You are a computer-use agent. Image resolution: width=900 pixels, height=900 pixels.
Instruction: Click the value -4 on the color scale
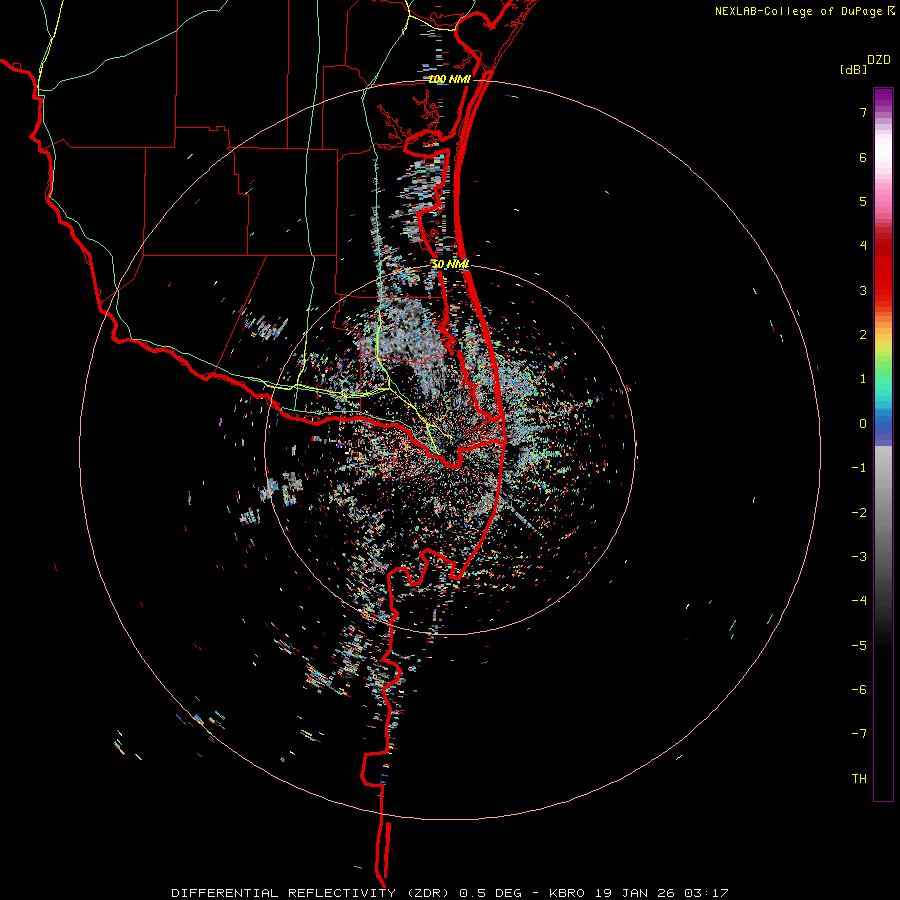859,601
